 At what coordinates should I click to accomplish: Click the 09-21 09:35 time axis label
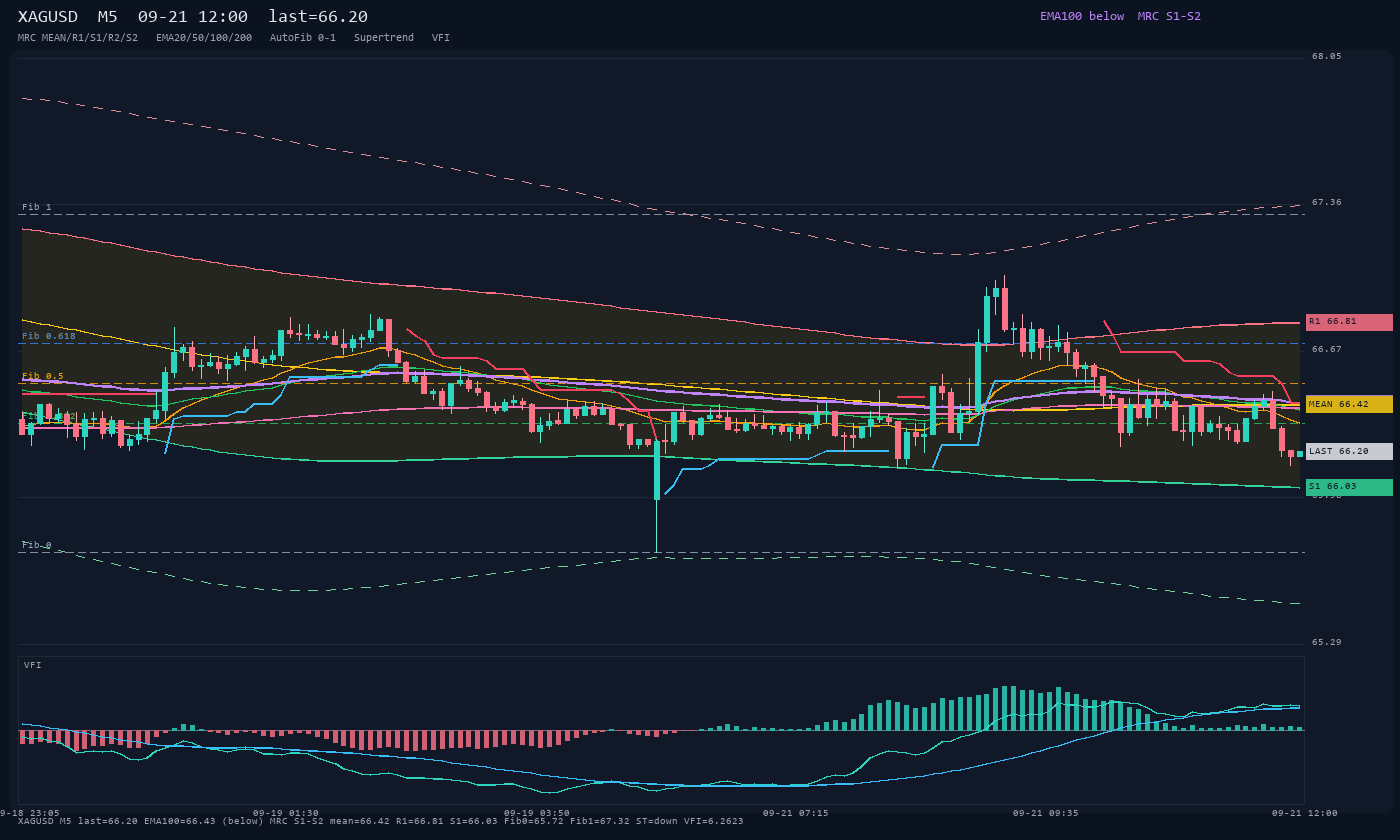tap(1046, 813)
